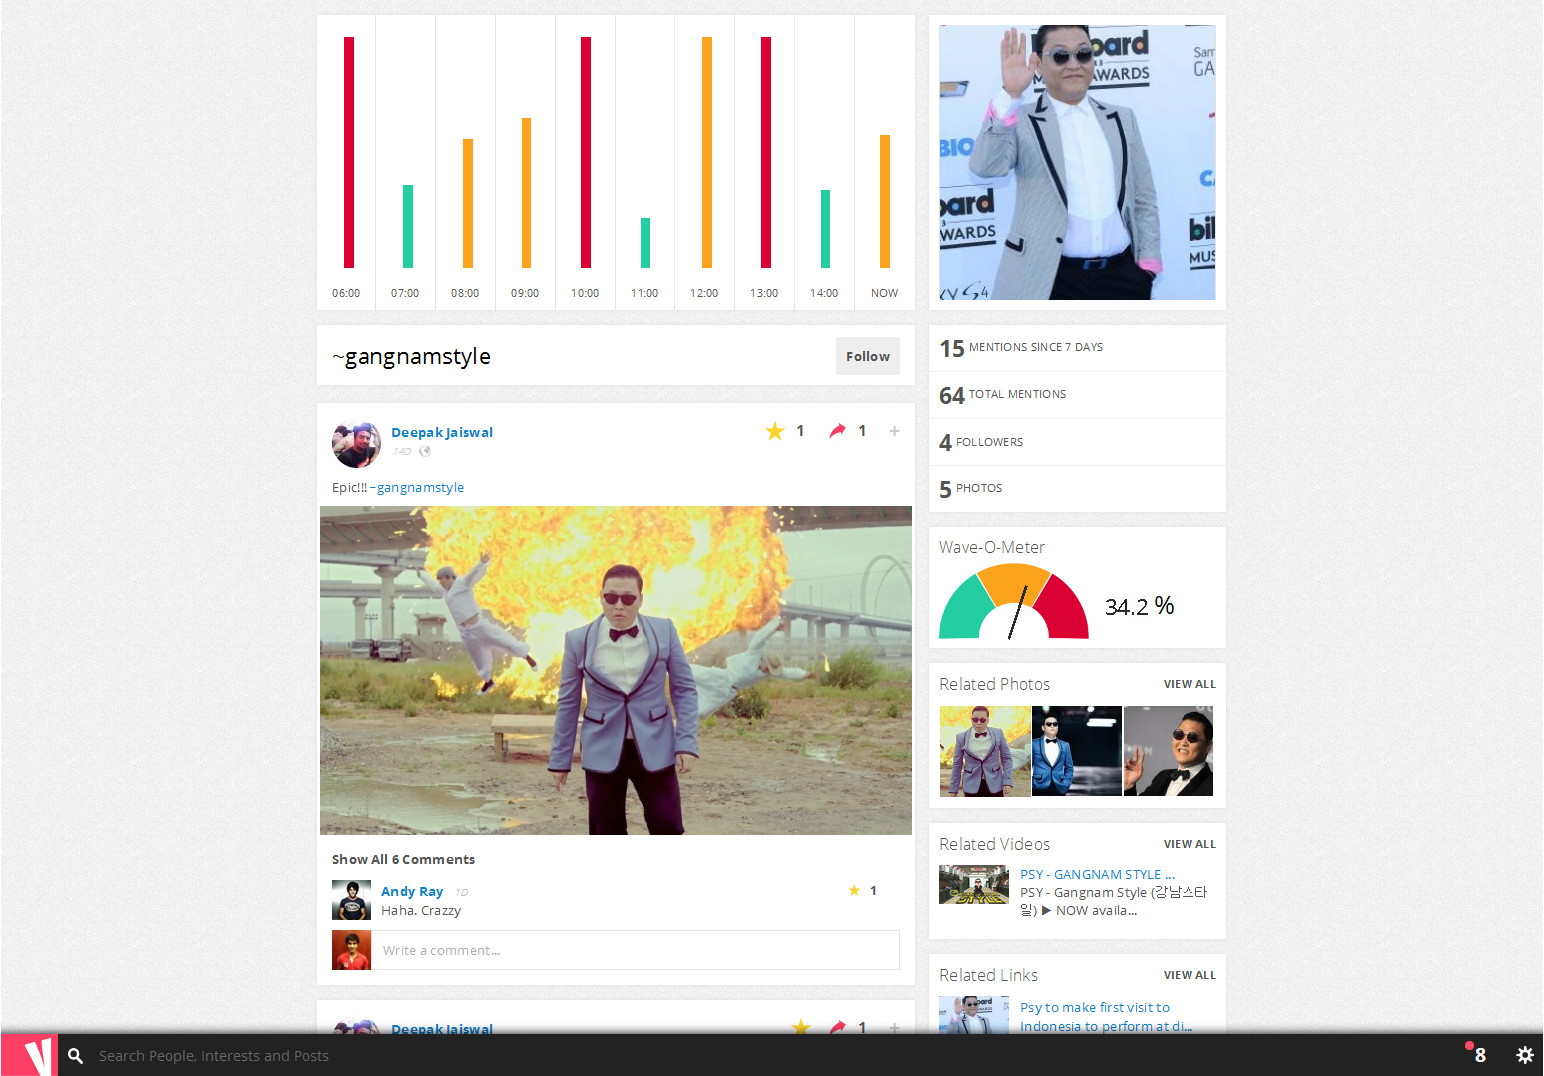
Task: Star Andy Ray's comment
Action: point(854,890)
